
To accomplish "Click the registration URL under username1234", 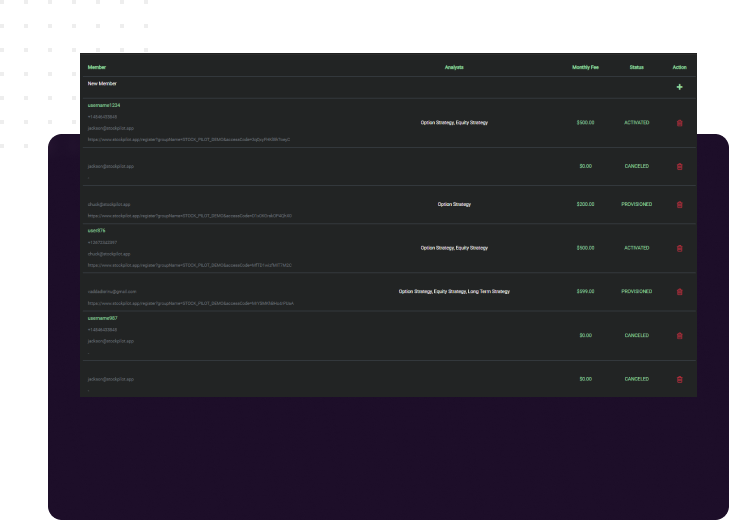I will [189, 140].
